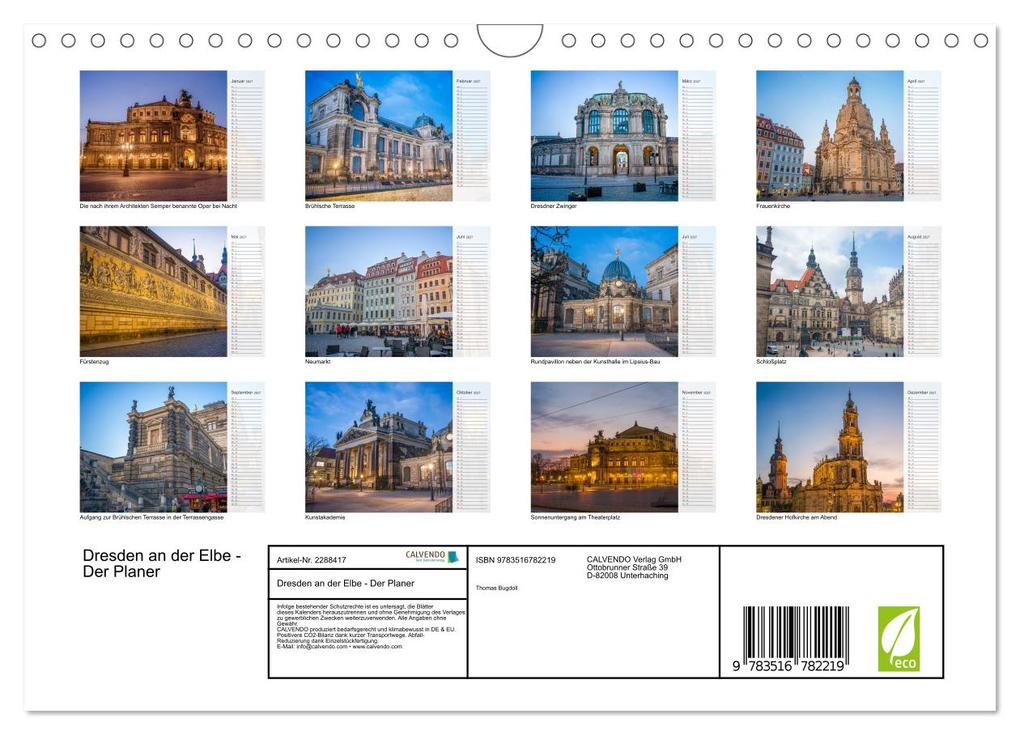Image resolution: width=1020 pixels, height=735 pixels.
Task: Click the caption 'Rundpavillon neben der Kunsthalle im Lipsius-Bau'
Action: (x=595, y=362)
